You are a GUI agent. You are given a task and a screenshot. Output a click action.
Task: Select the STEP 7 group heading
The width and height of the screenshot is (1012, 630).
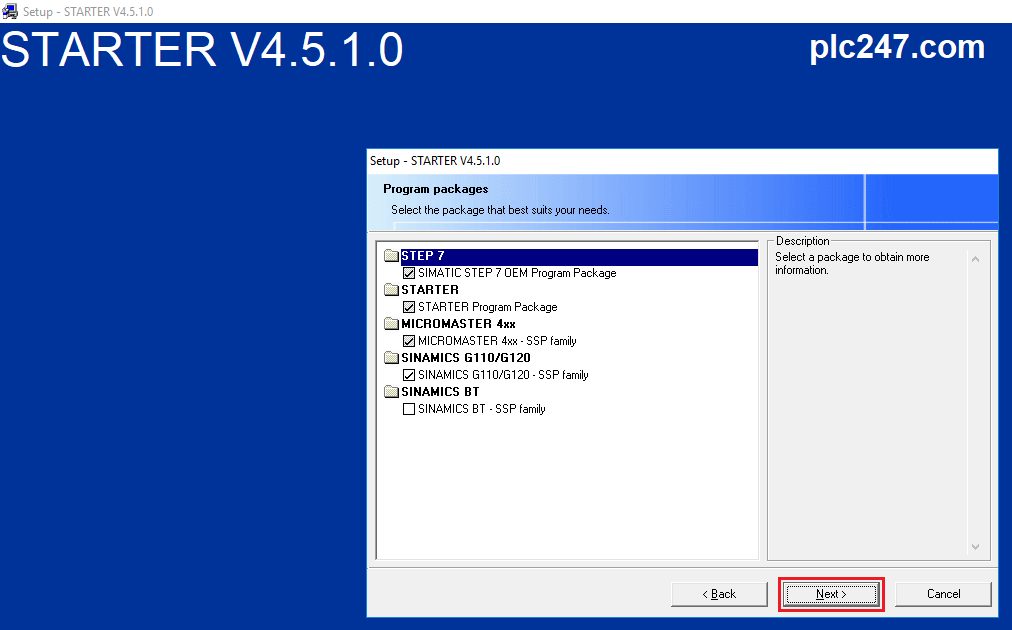(423, 256)
